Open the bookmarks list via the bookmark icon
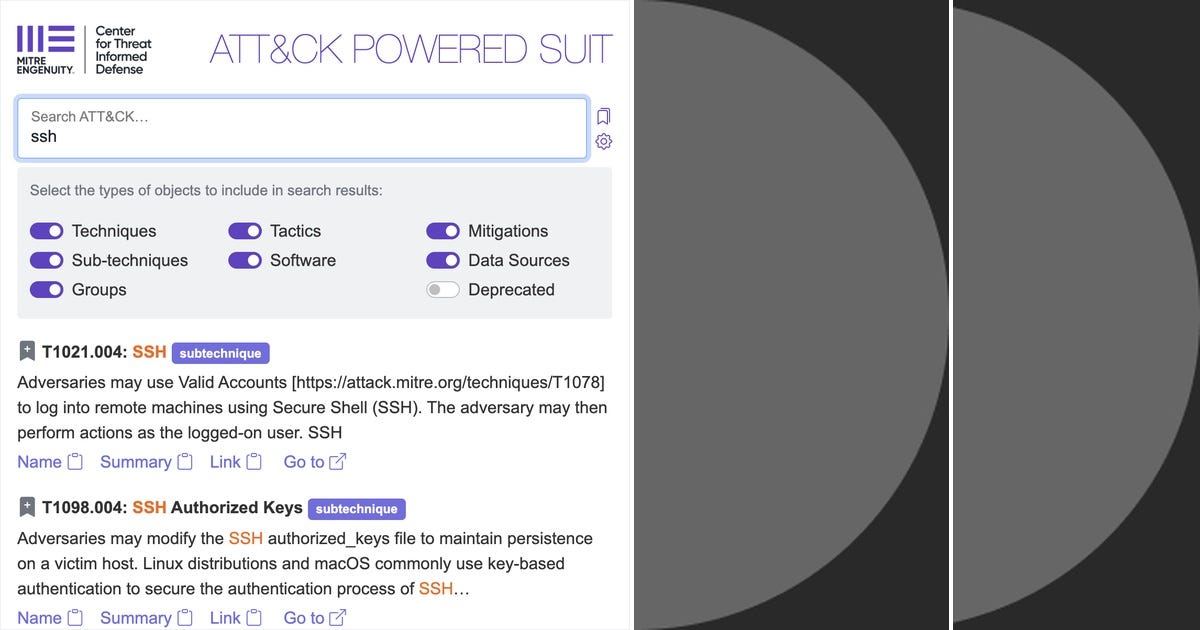 point(603,116)
